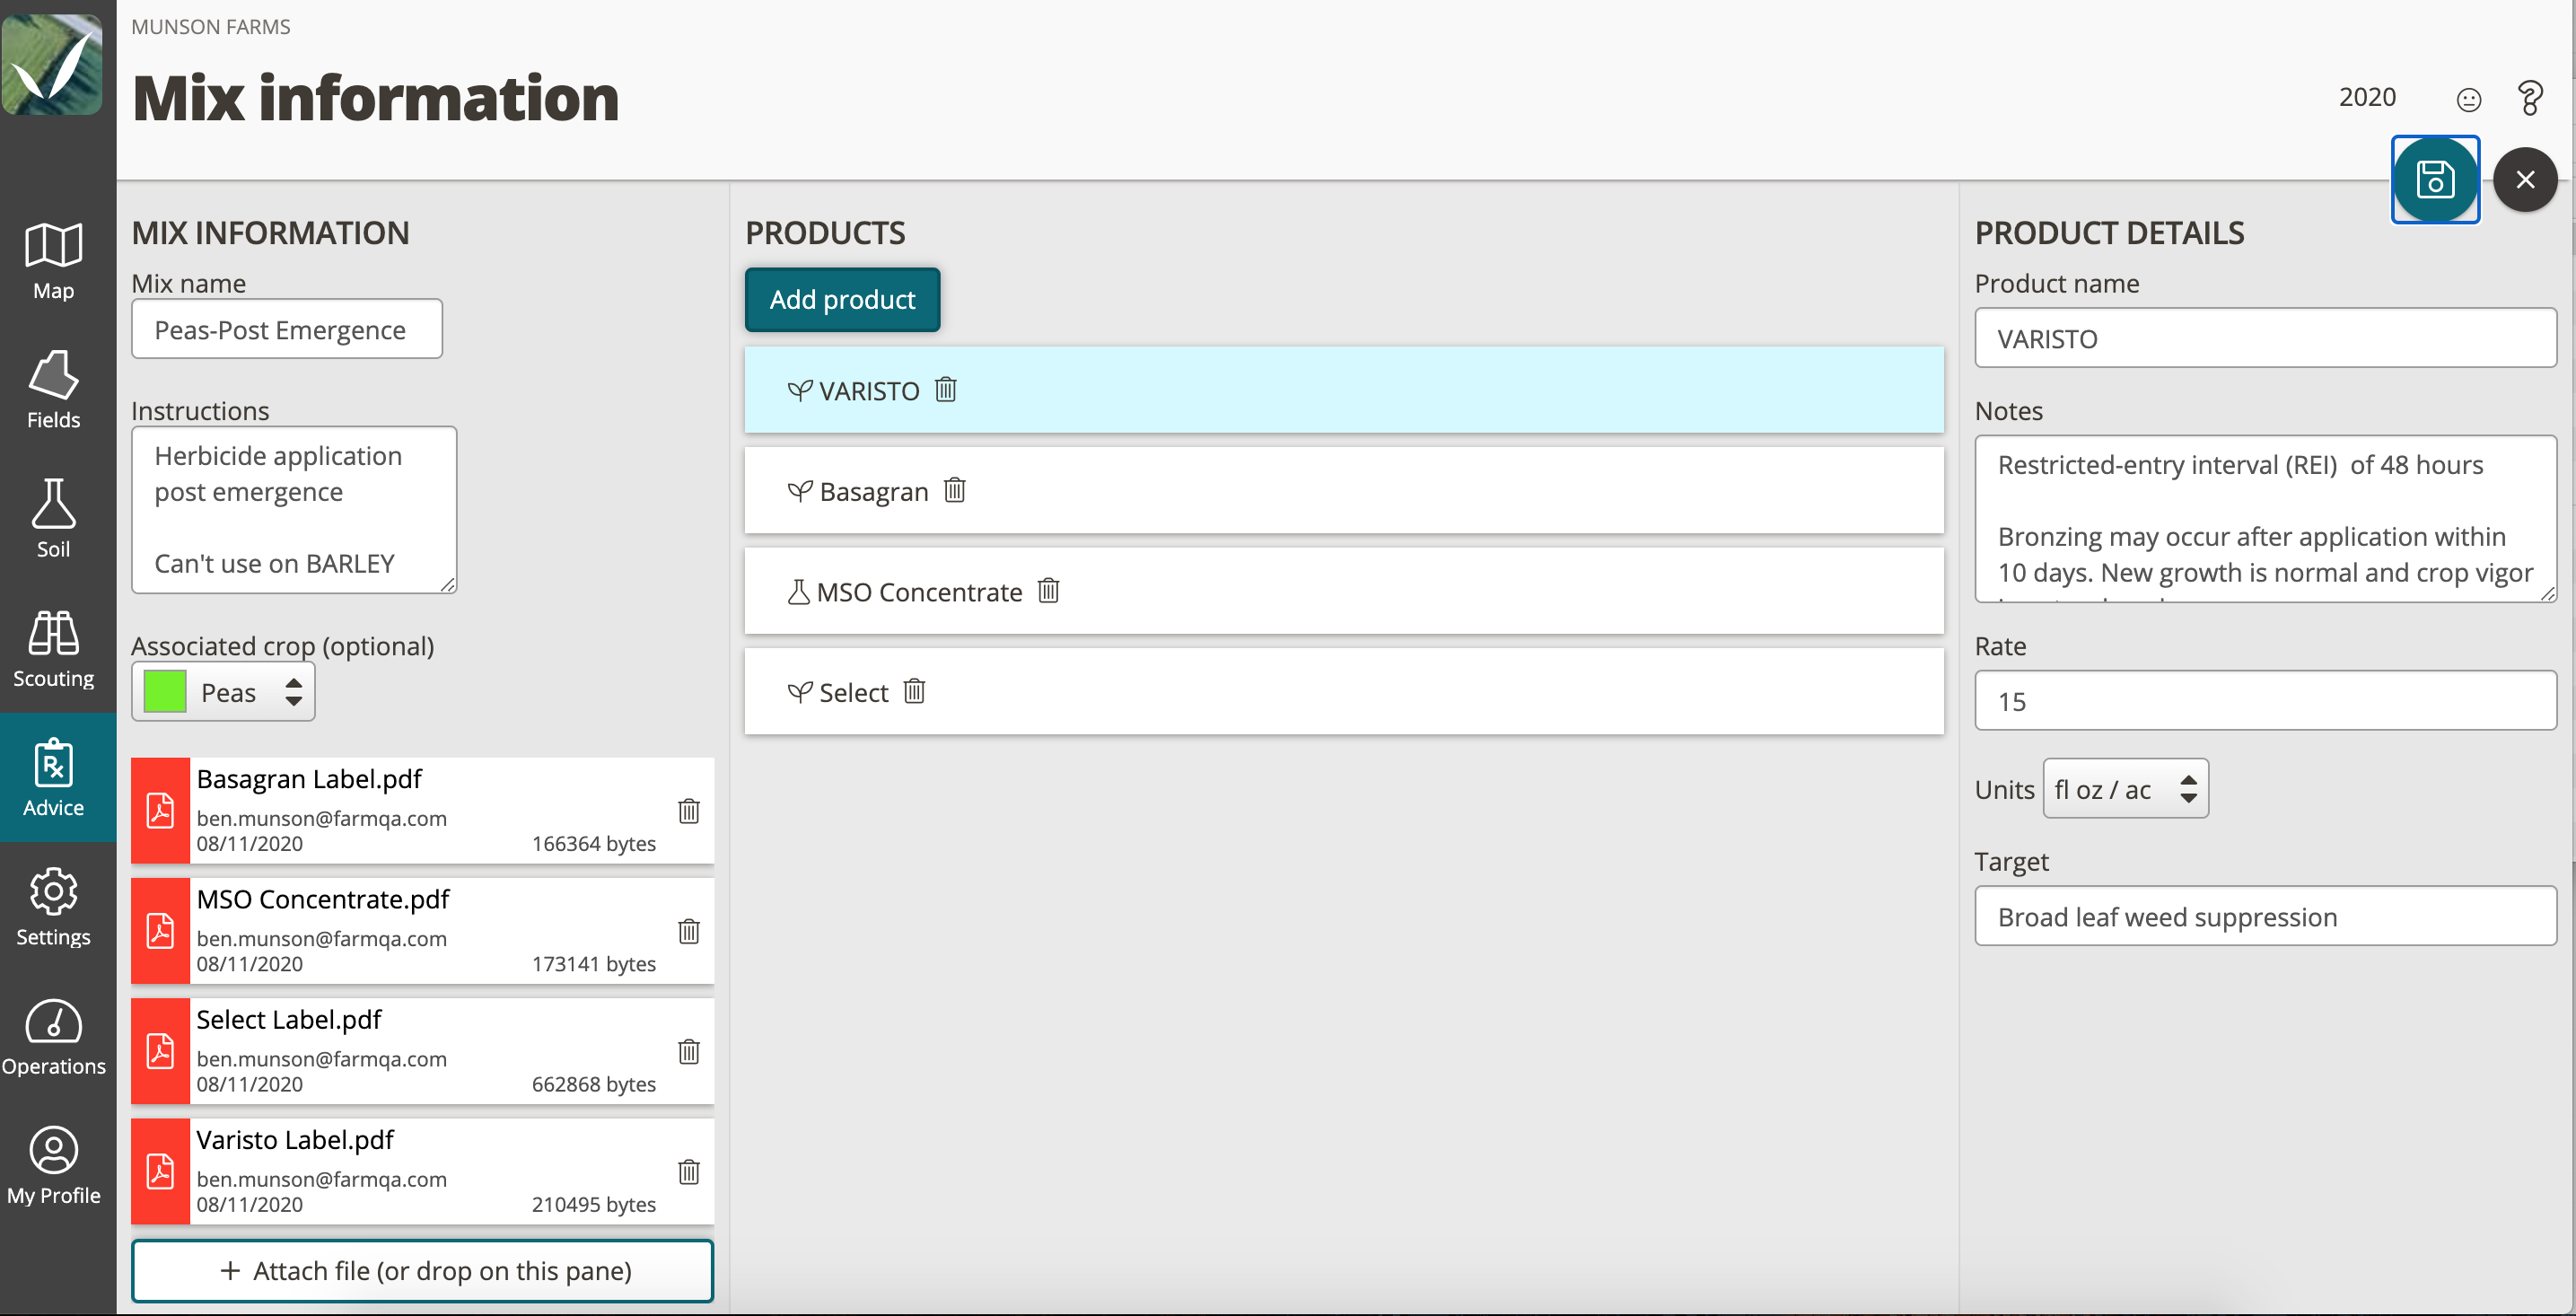Click the smiley feedback icon
Viewport: 2576px width, 1316px height.
pos(2468,99)
